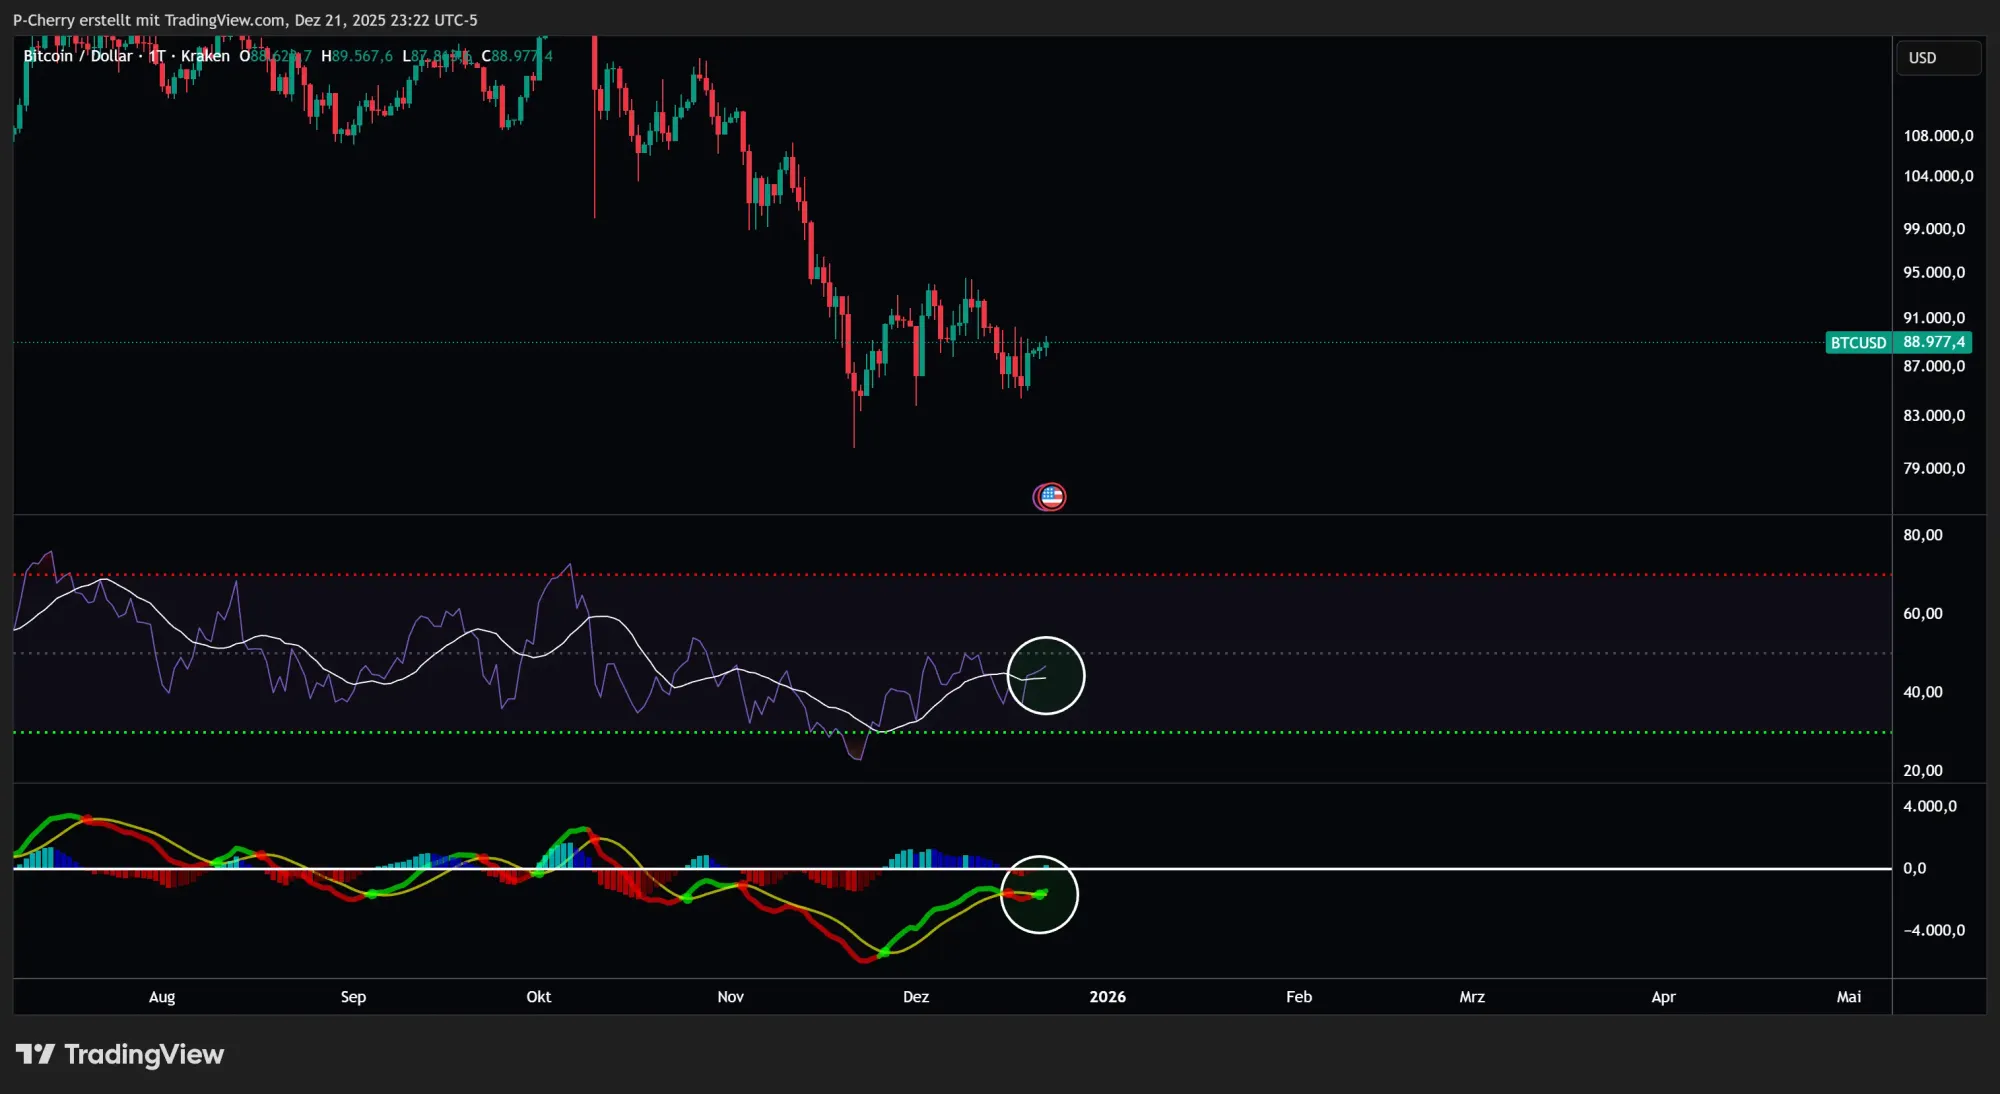Select the 2026 label on the time axis

pos(1108,997)
